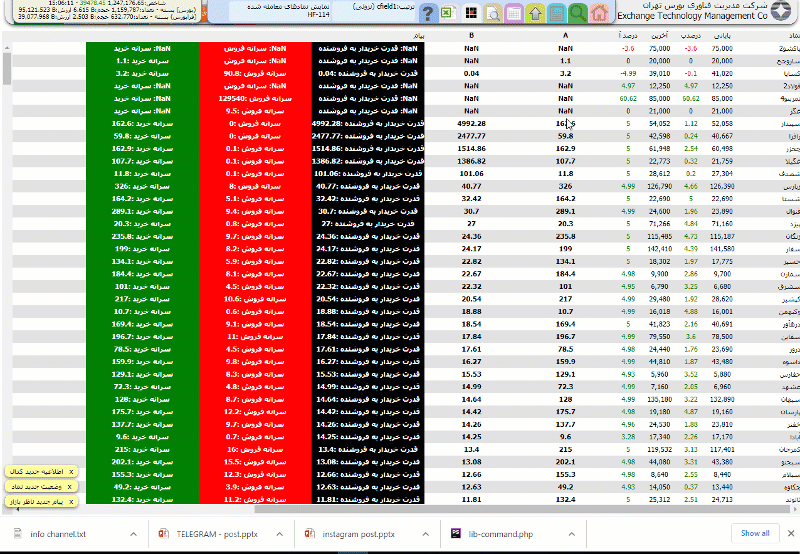
Task: Click the vertical scrollbar thumb at left
Action: coord(7,69)
